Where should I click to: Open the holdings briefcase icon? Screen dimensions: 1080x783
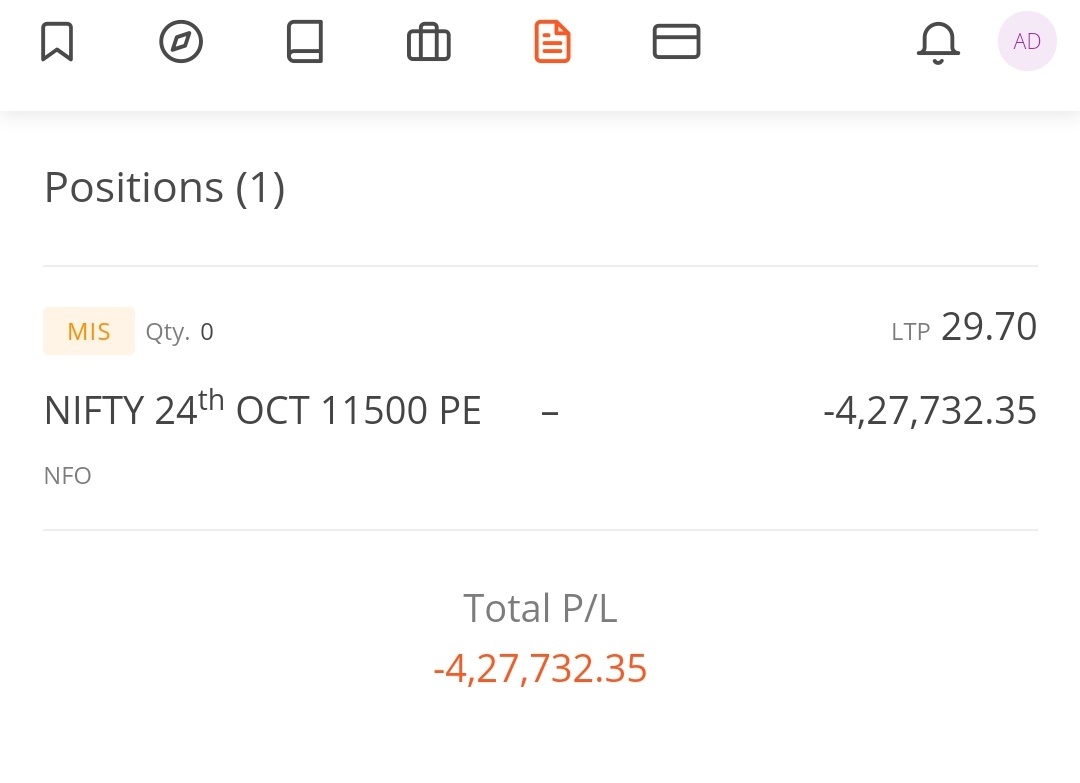point(428,42)
